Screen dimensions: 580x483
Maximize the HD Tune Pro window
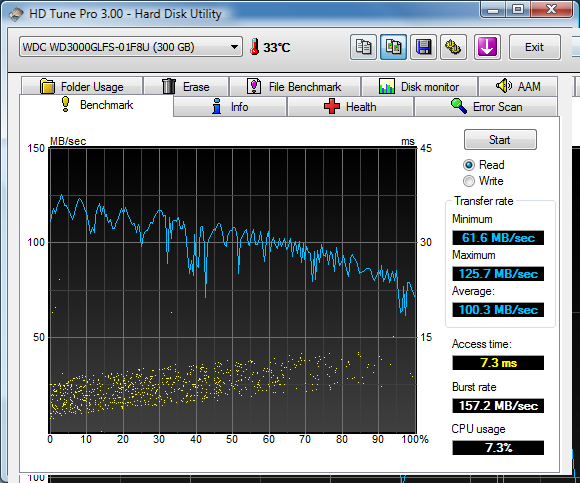pyautogui.click(x=517, y=10)
